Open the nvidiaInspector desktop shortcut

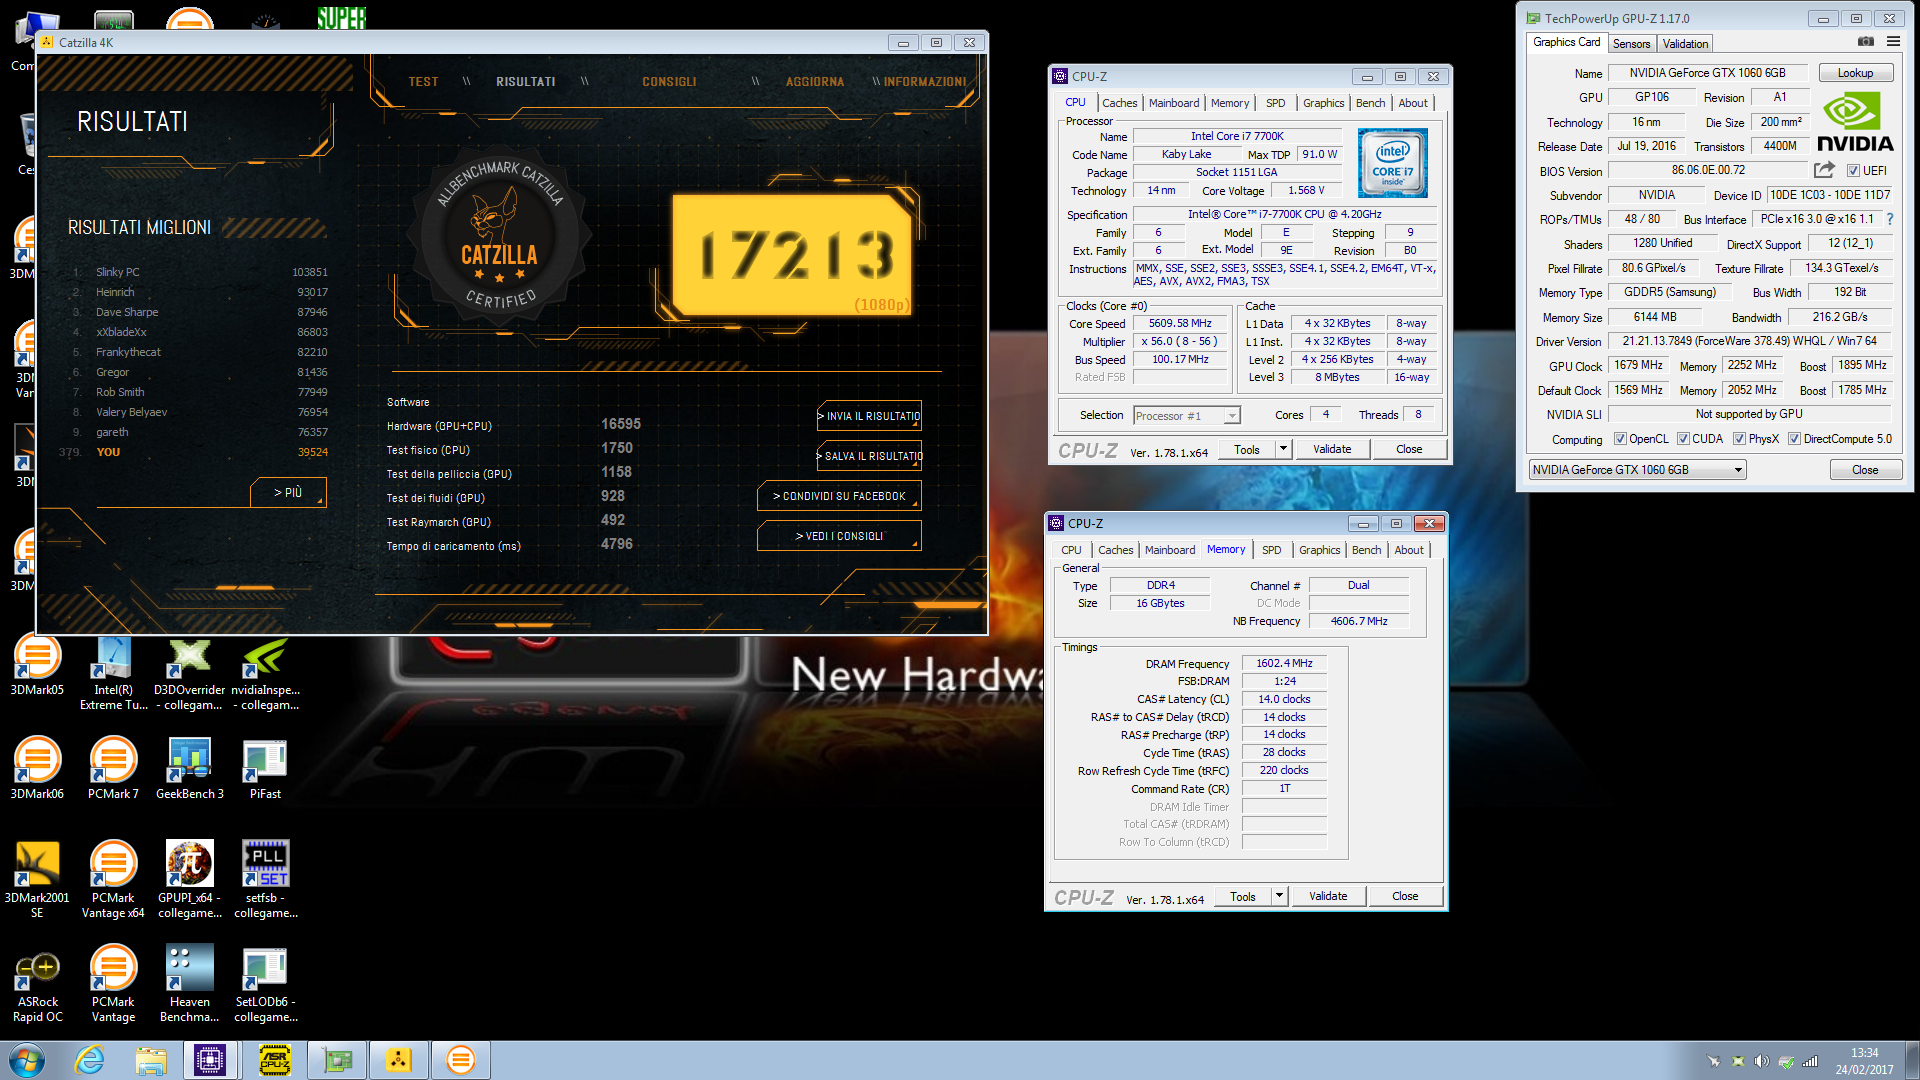265,673
